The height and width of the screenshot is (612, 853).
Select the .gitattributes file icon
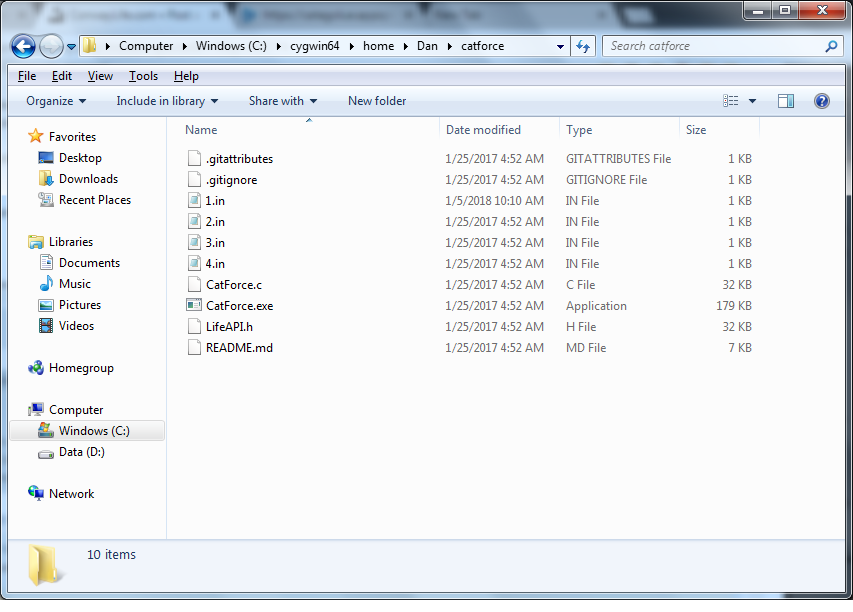(194, 158)
